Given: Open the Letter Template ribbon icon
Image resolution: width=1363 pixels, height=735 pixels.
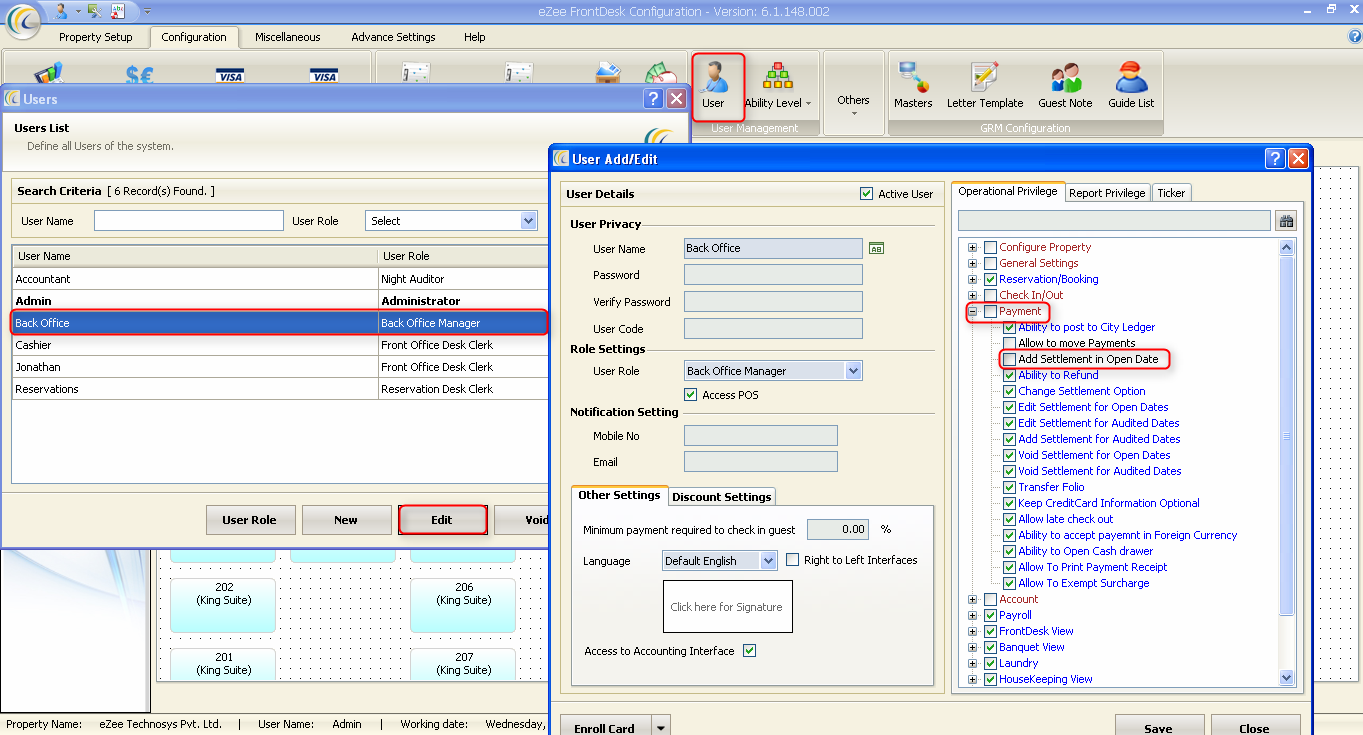Looking at the screenshot, I should coord(985,85).
